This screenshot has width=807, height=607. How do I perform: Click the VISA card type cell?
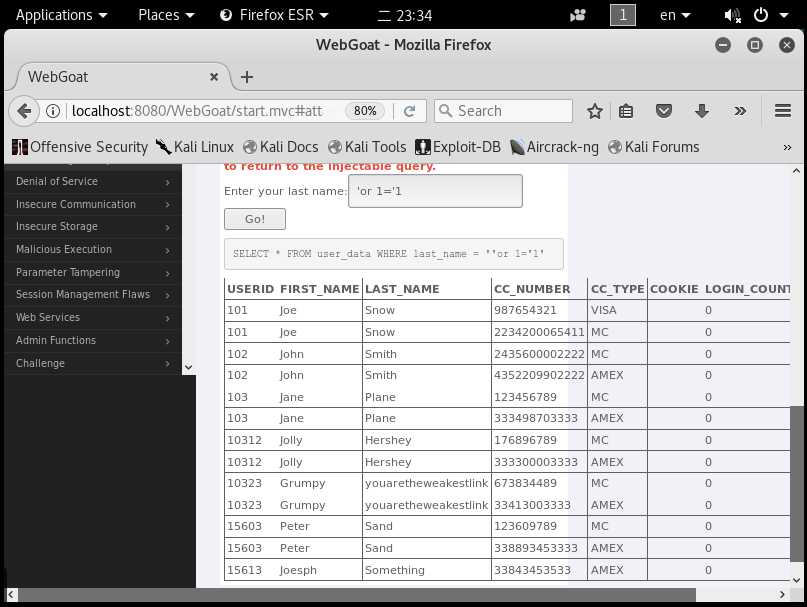coord(603,310)
